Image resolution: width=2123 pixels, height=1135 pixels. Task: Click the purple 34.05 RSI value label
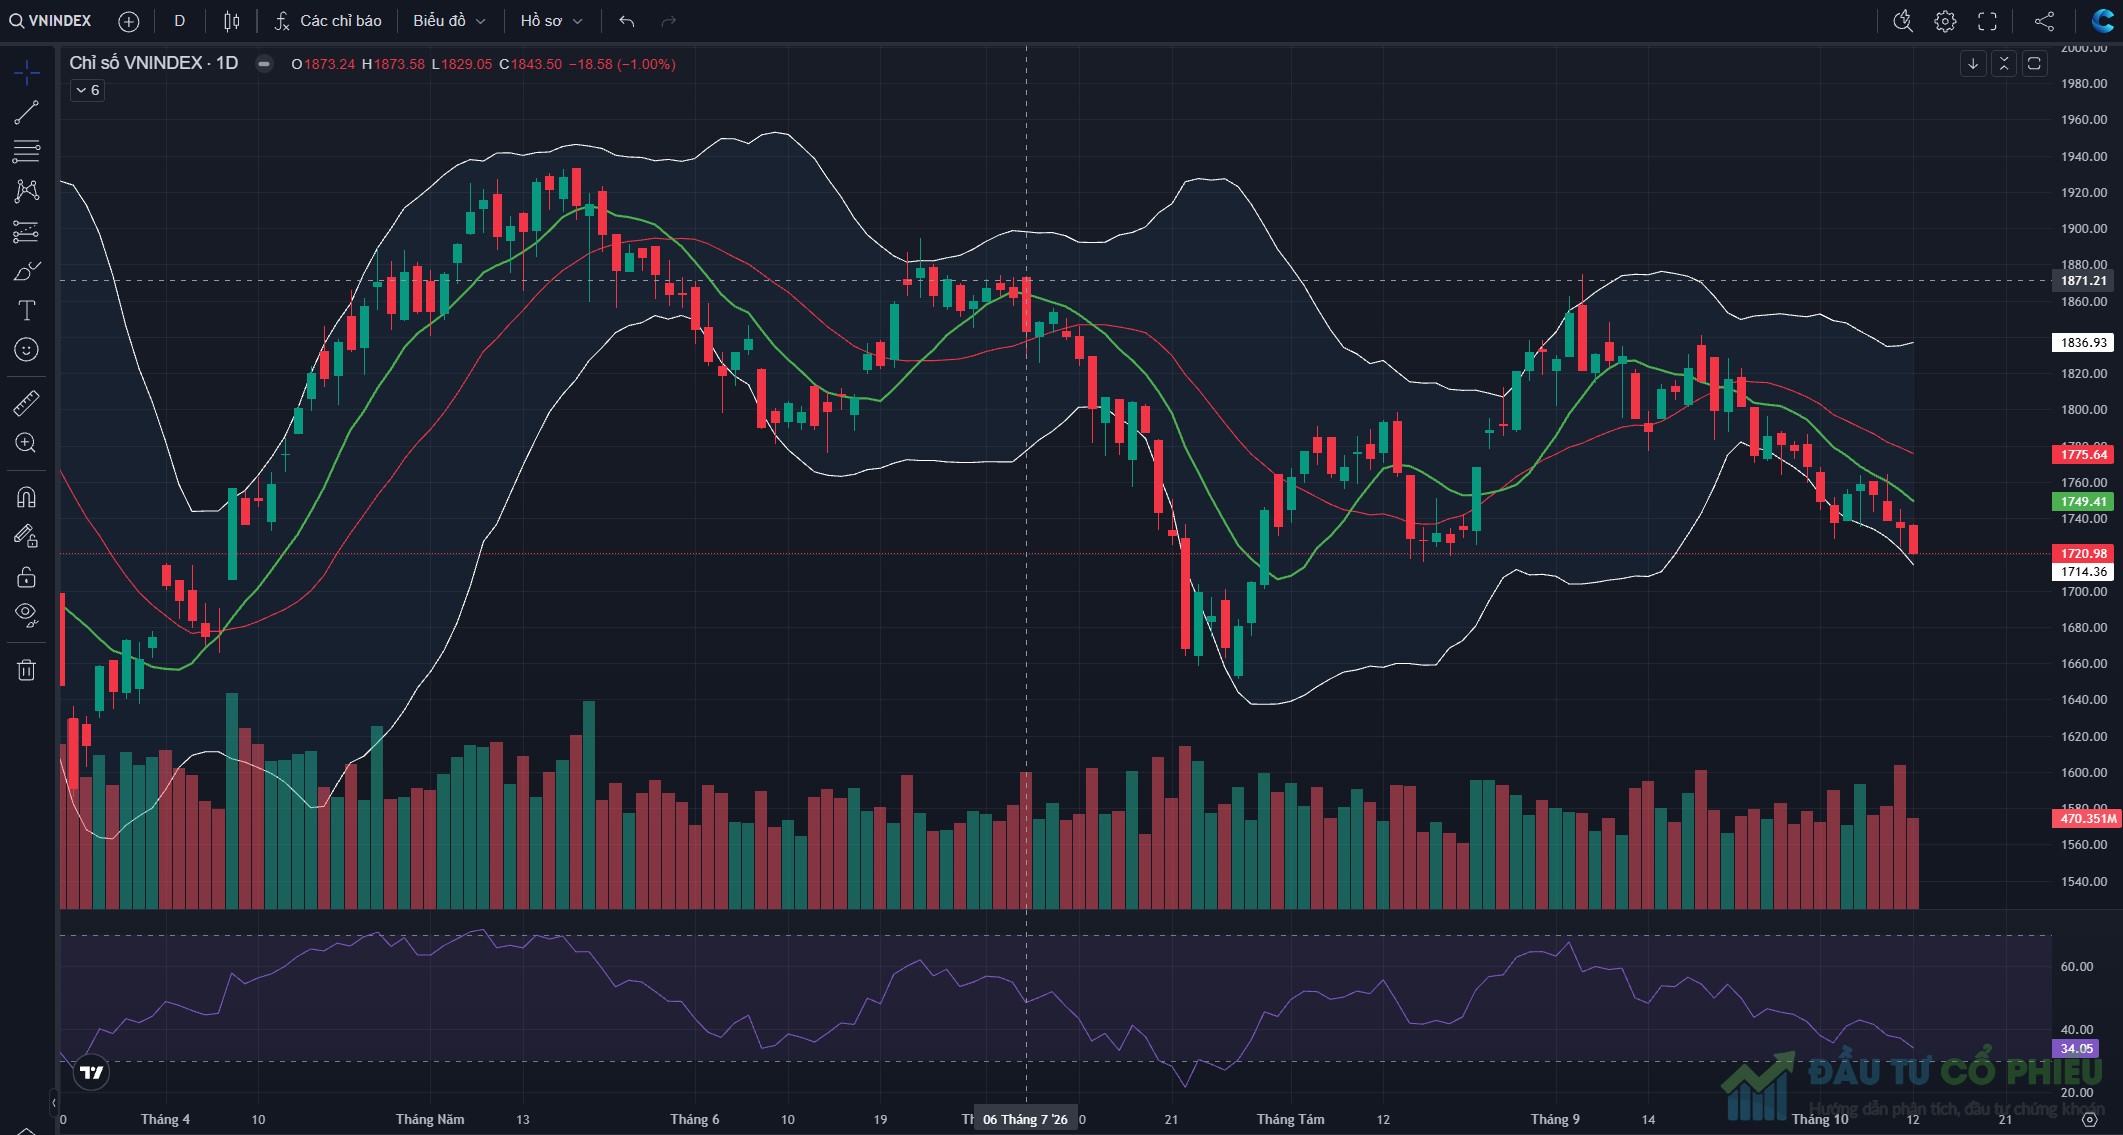pyautogui.click(x=2077, y=1049)
